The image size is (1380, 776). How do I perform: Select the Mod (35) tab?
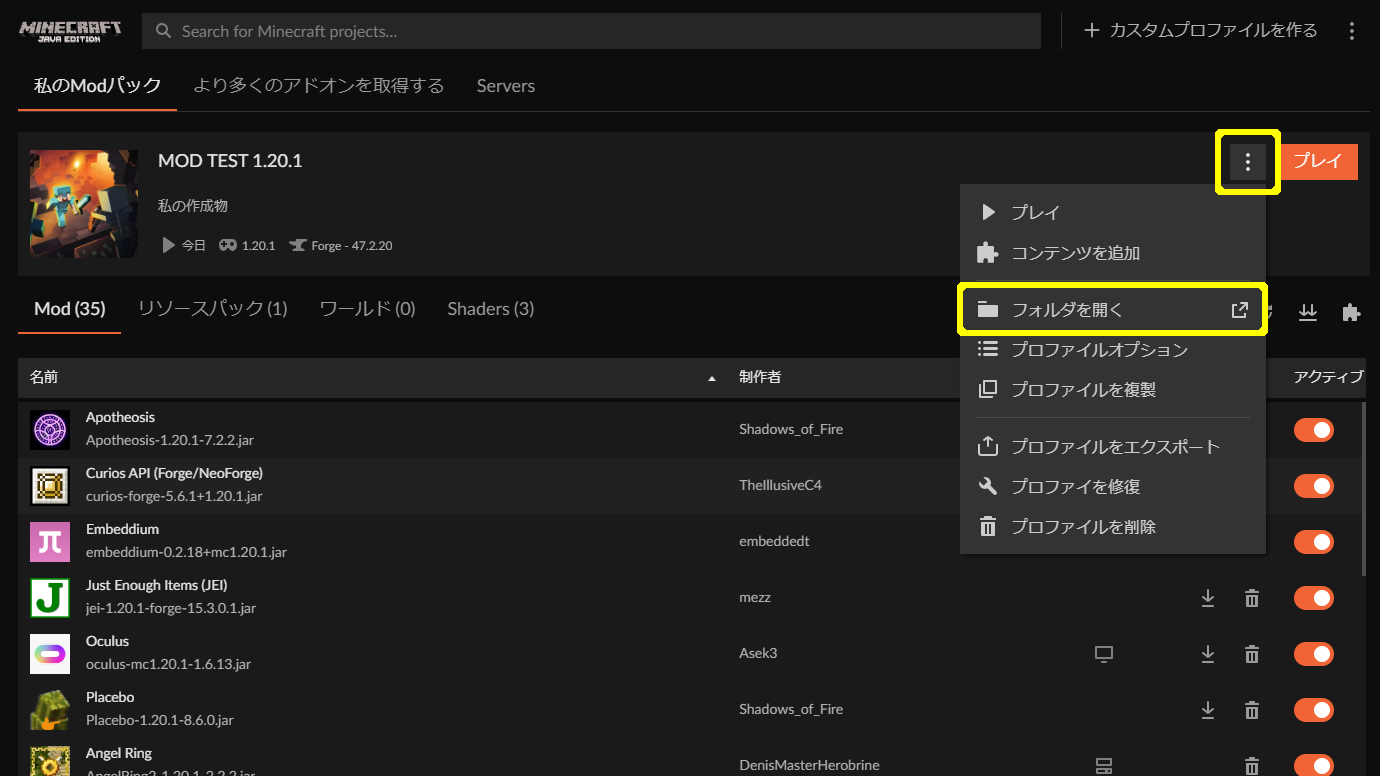point(69,309)
